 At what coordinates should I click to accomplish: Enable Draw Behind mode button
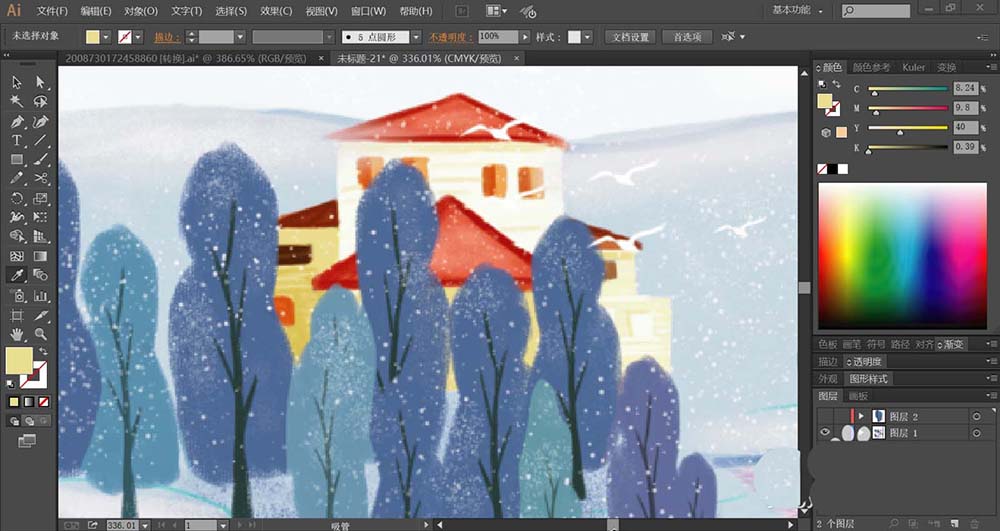(x=29, y=421)
